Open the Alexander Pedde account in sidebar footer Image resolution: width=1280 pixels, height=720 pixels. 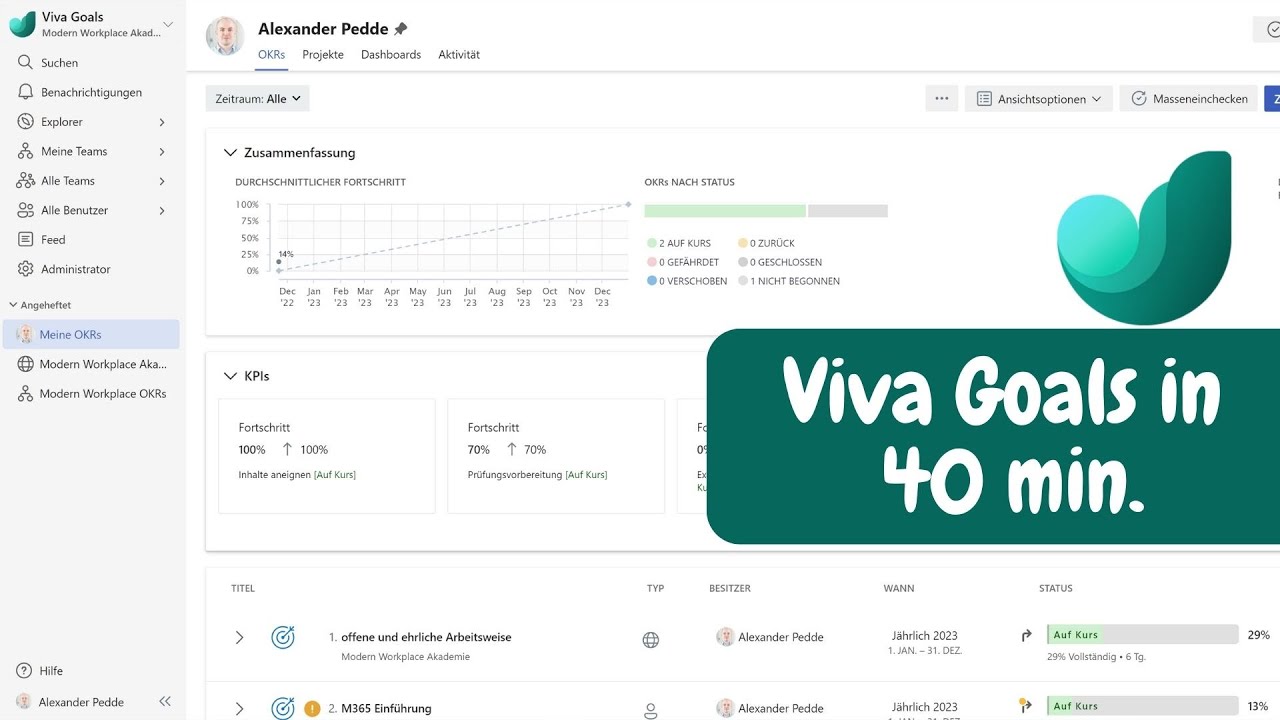(70, 702)
